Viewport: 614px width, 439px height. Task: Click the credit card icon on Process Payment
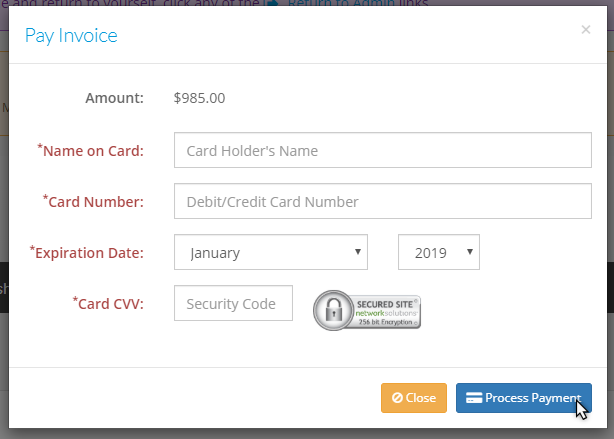click(474, 397)
